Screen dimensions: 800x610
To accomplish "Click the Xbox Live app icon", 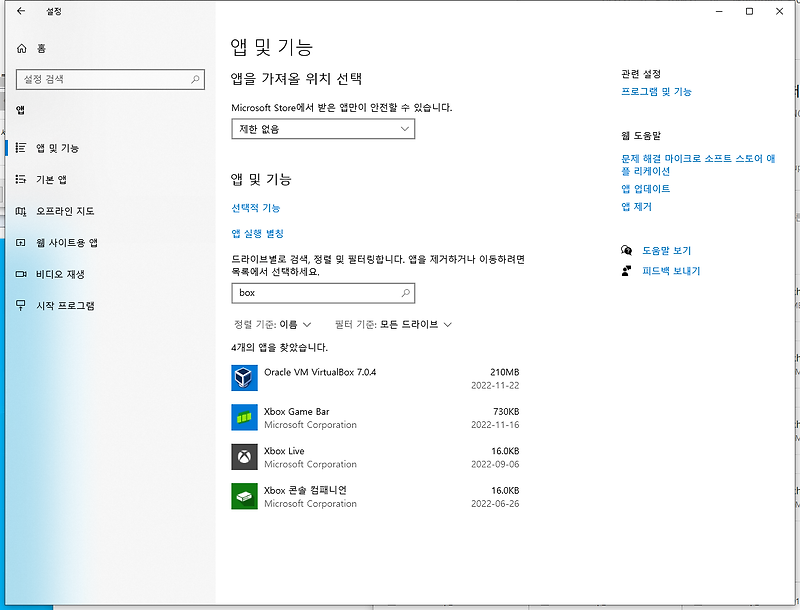I will [x=244, y=456].
